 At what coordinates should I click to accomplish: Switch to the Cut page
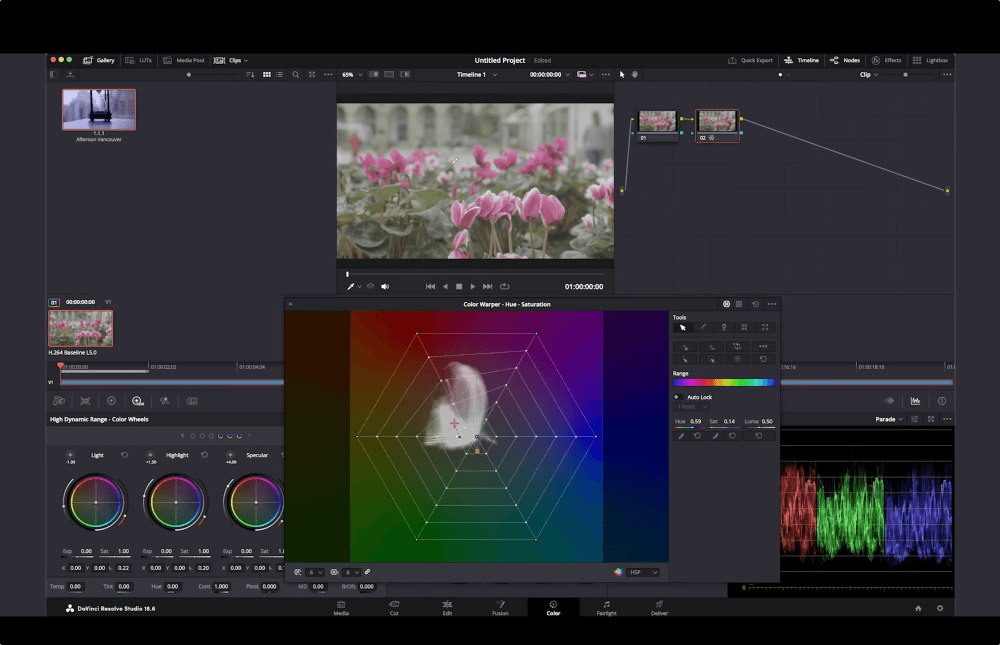pos(394,608)
